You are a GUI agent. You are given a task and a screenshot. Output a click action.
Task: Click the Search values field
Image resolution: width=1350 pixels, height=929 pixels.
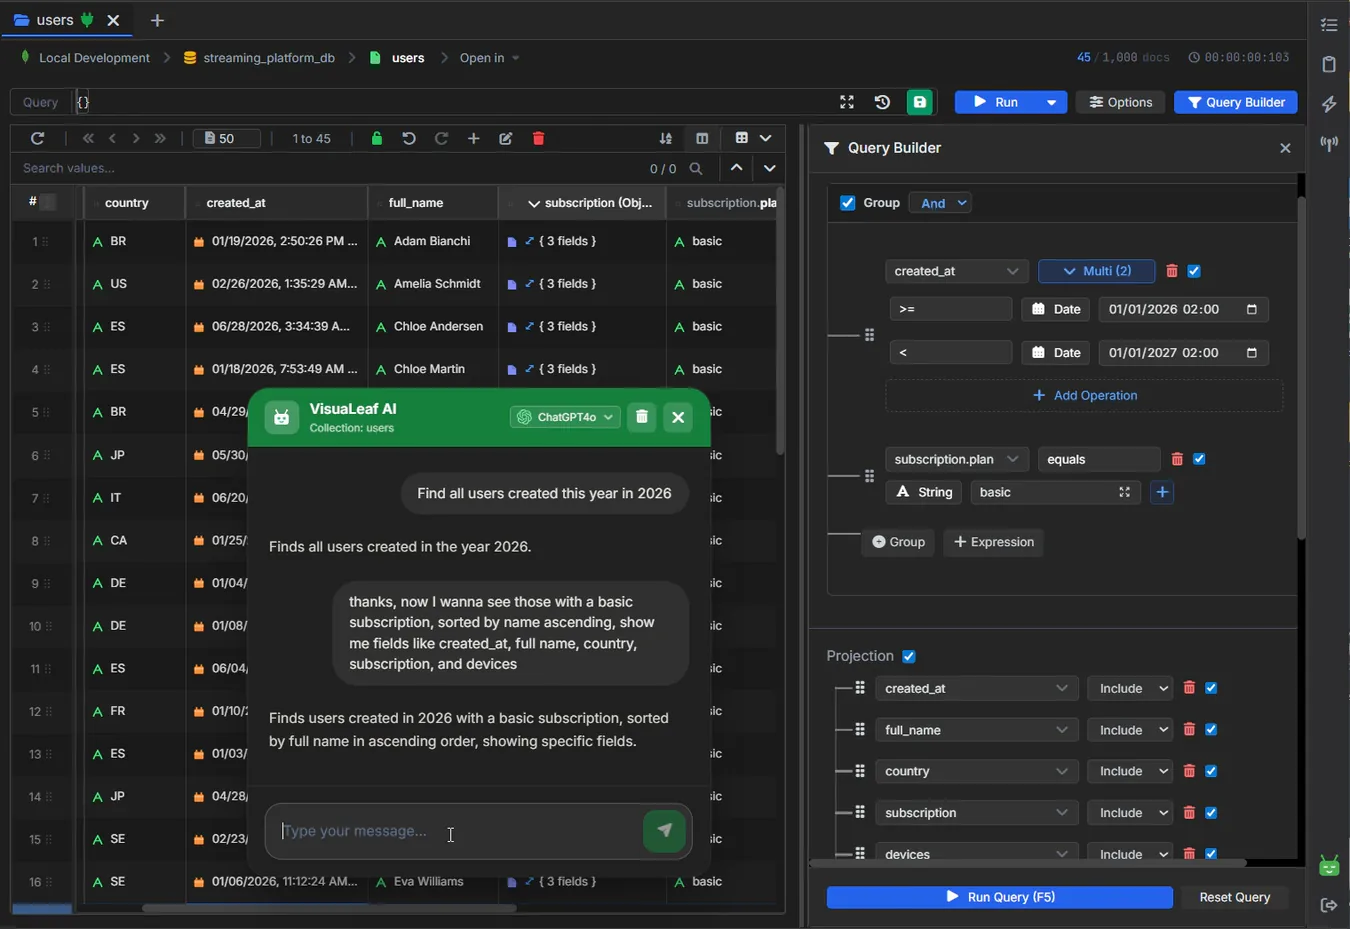(330, 168)
